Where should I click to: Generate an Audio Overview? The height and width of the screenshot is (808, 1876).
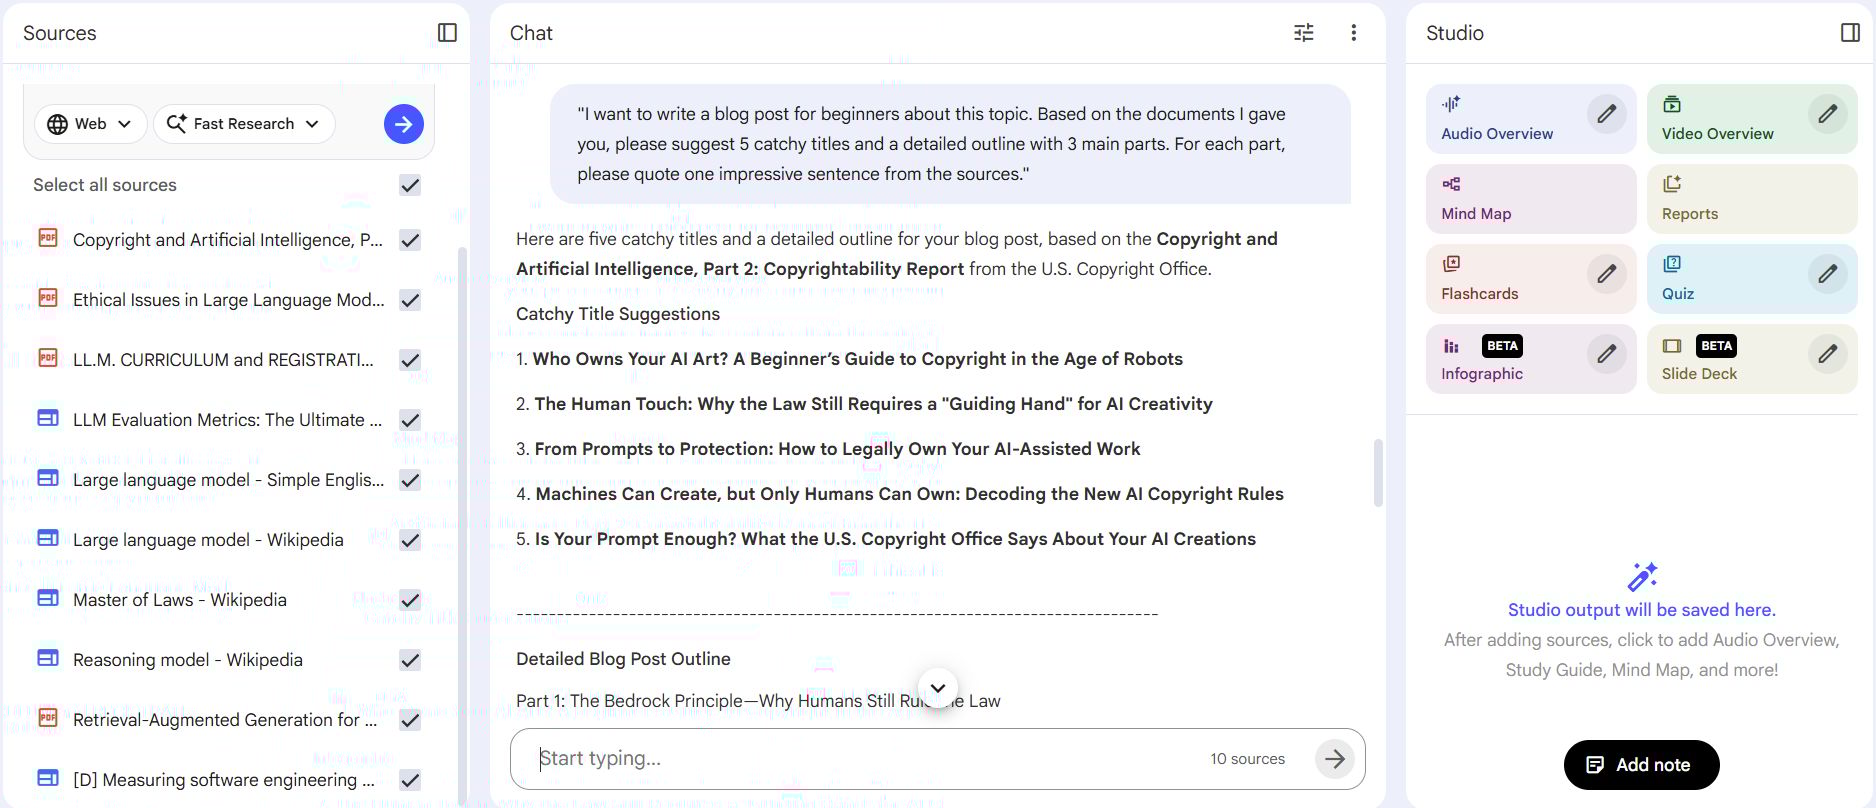(x=1531, y=119)
